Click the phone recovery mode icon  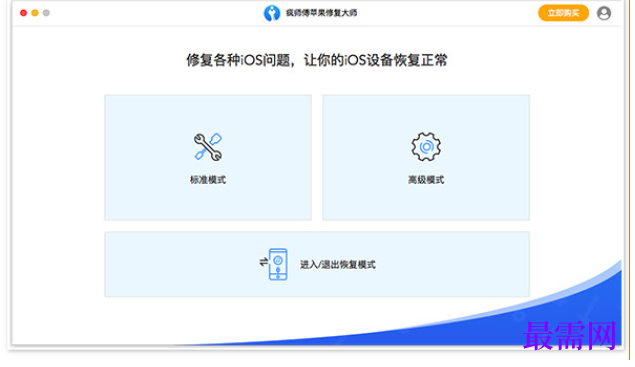[x=274, y=264]
